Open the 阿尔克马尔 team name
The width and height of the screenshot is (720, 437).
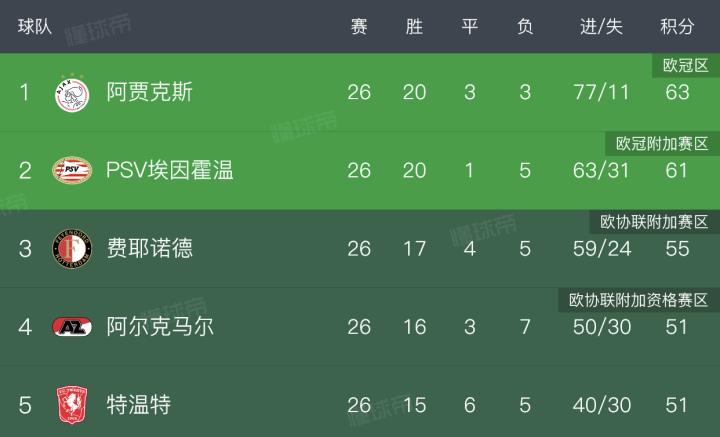click(x=160, y=327)
